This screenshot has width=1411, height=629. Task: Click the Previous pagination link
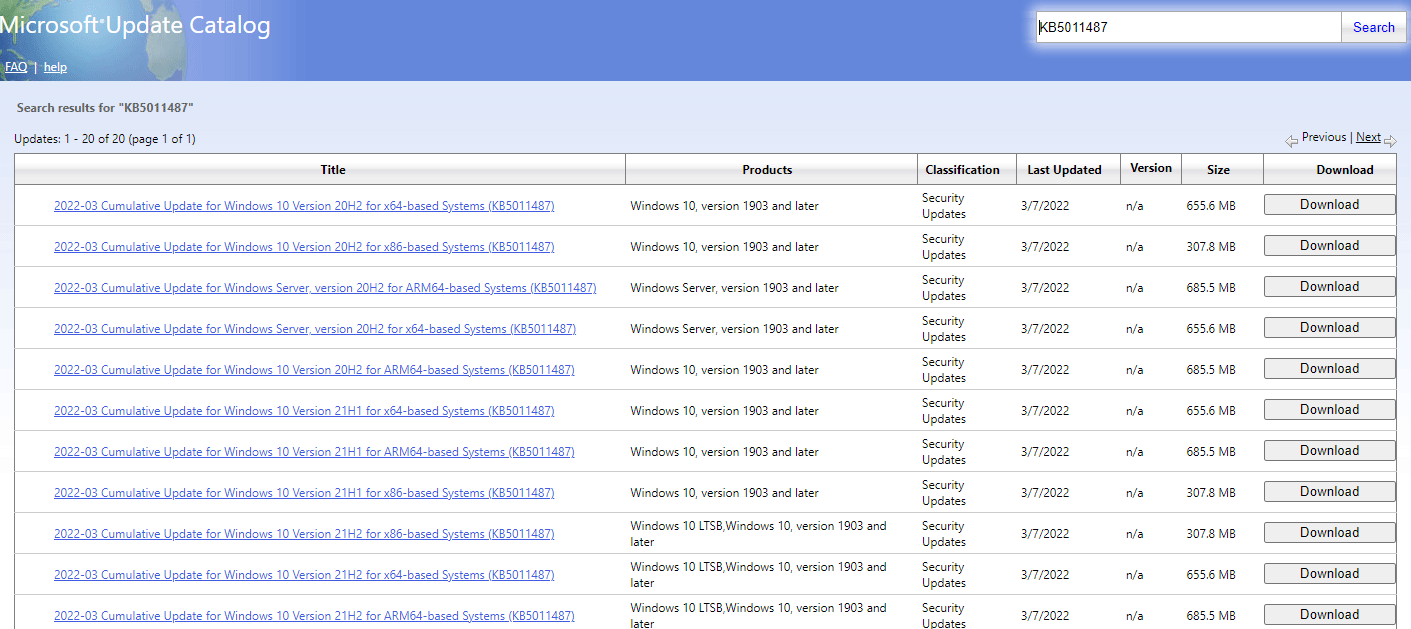pyautogui.click(x=1323, y=136)
